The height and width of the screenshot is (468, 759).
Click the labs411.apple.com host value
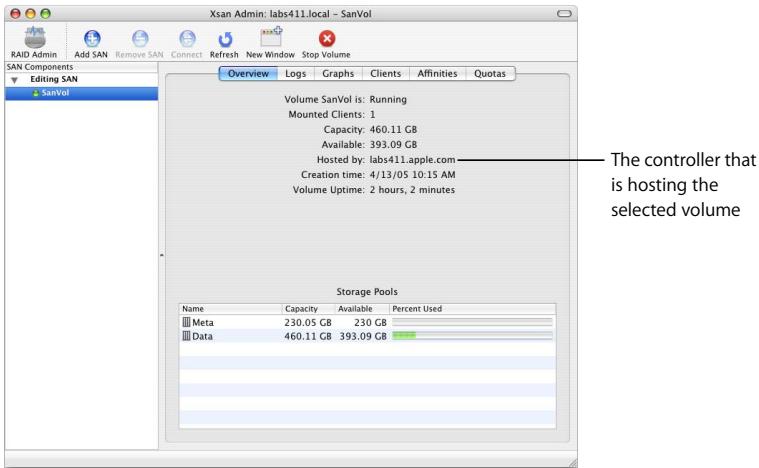click(412, 160)
